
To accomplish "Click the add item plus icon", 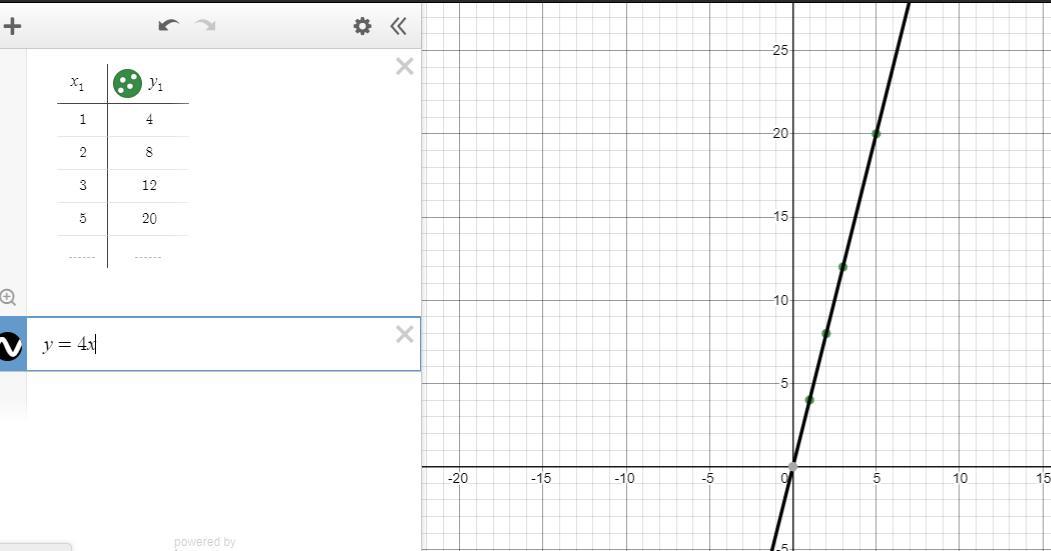I will point(12,26).
